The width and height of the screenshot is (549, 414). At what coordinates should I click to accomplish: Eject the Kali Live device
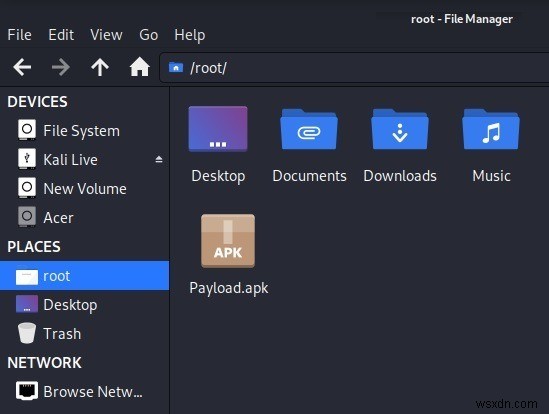click(159, 160)
